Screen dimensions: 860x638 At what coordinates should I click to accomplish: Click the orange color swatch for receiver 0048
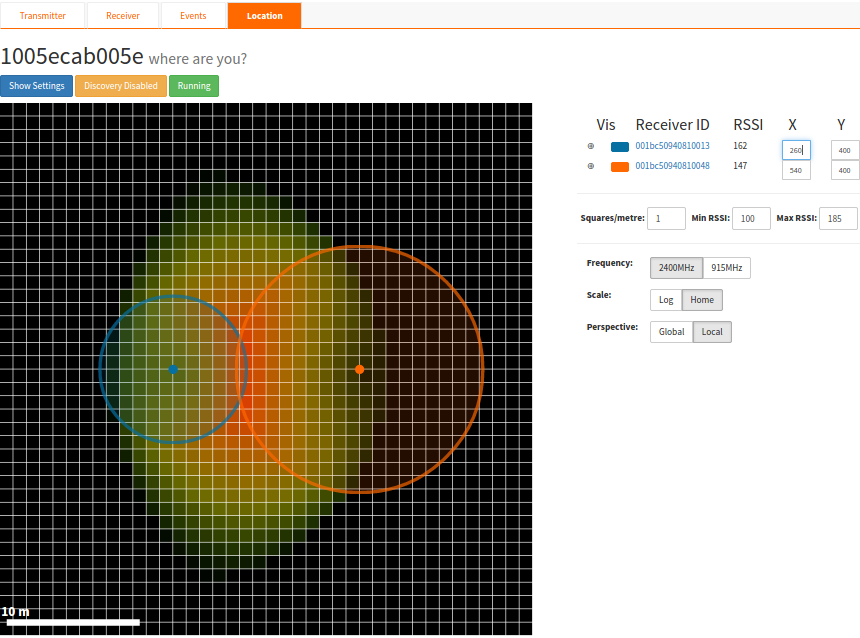[x=620, y=167]
